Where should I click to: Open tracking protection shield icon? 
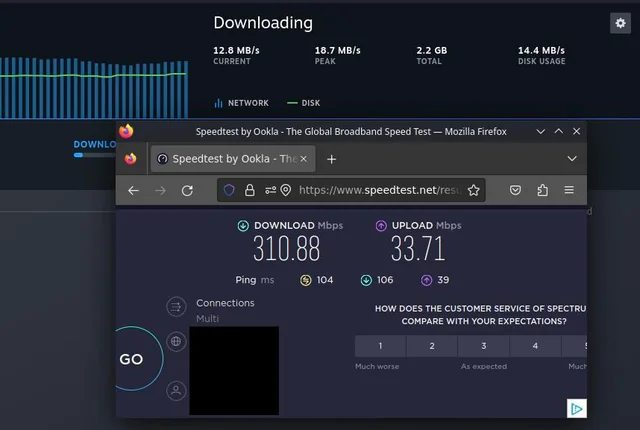(229, 190)
